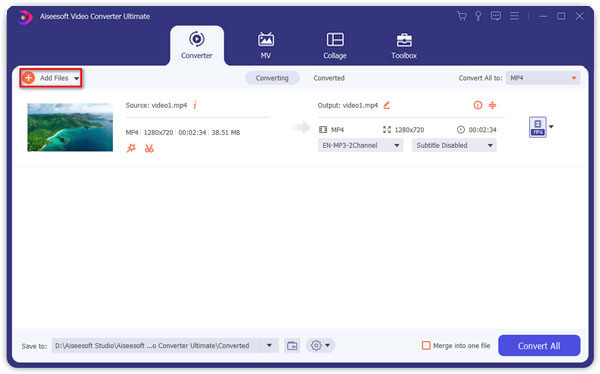Enable Merge into one file checkbox
This screenshot has height=374, width=600.
[x=426, y=345]
